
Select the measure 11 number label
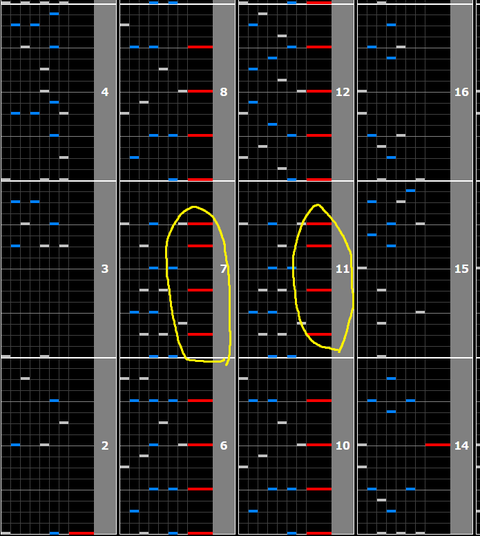click(343, 269)
